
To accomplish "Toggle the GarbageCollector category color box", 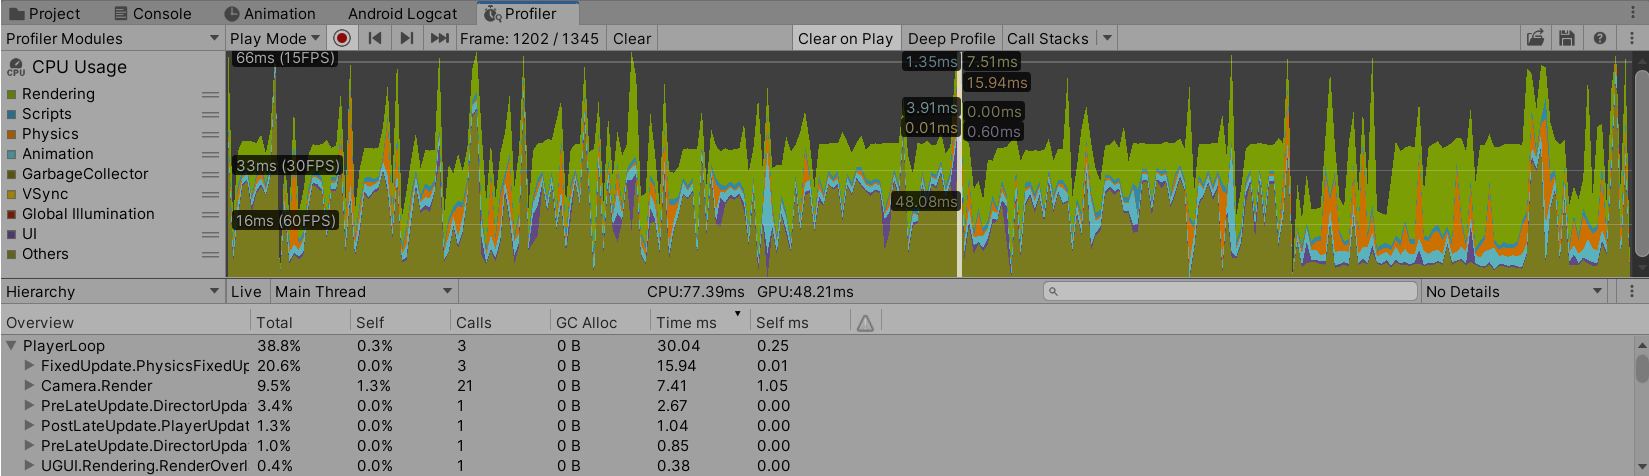I will (x=12, y=174).
